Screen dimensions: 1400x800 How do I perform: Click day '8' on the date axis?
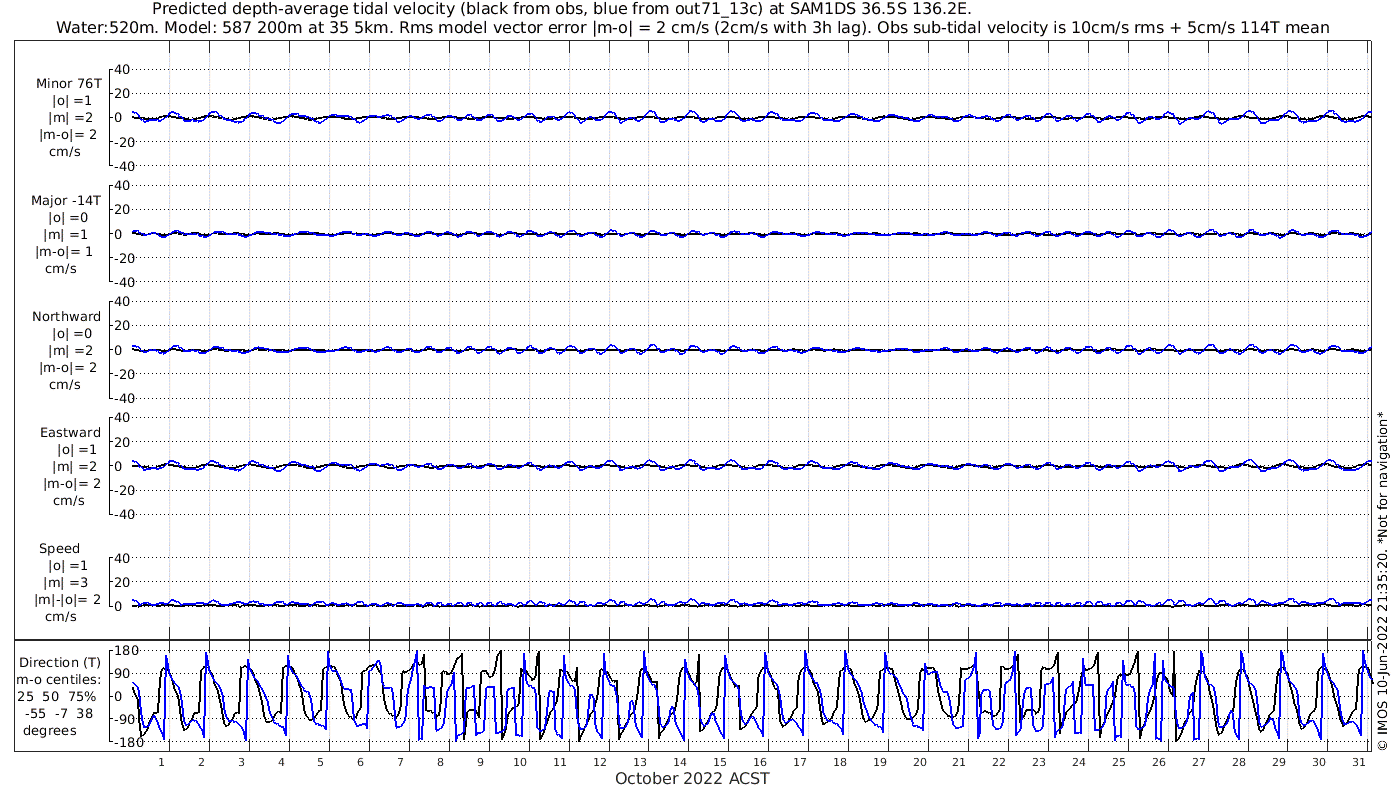point(441,762)
